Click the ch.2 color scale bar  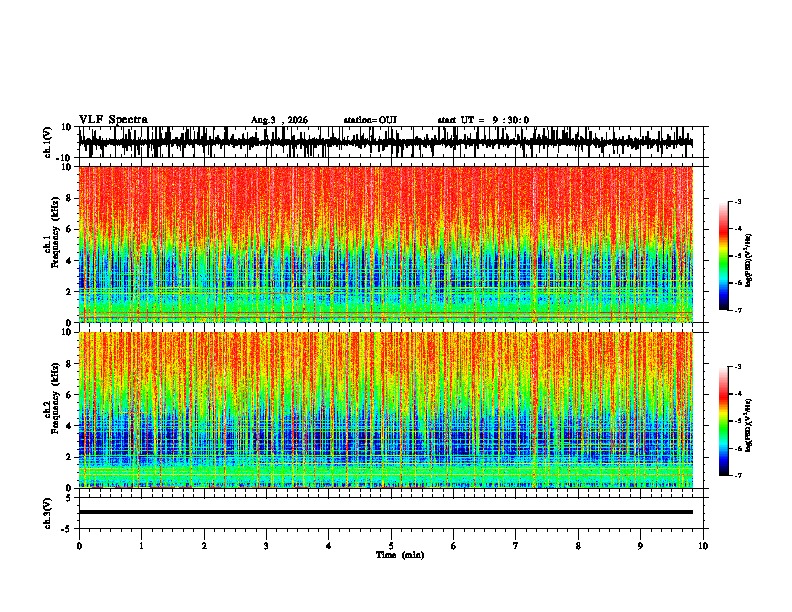723,421
